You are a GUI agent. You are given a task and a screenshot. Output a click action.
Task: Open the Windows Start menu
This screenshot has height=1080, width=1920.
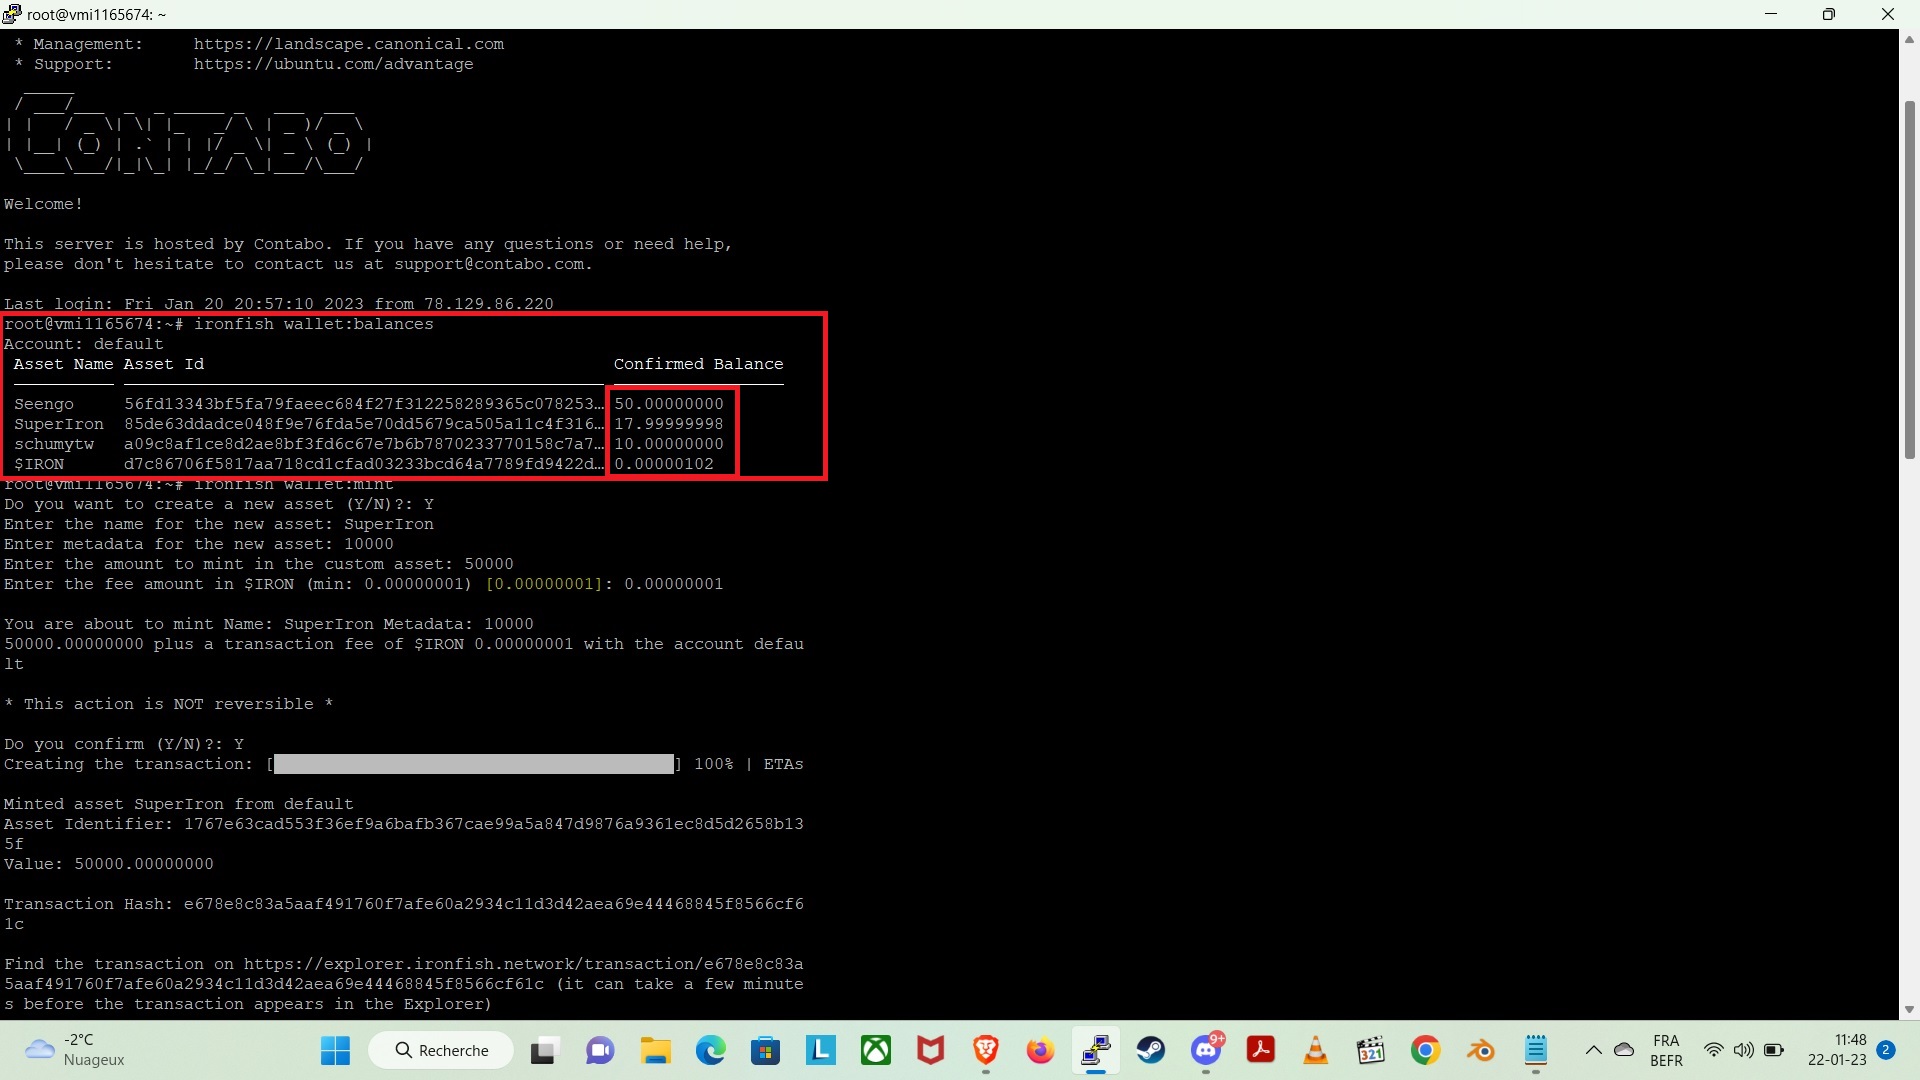[334, 1050]
